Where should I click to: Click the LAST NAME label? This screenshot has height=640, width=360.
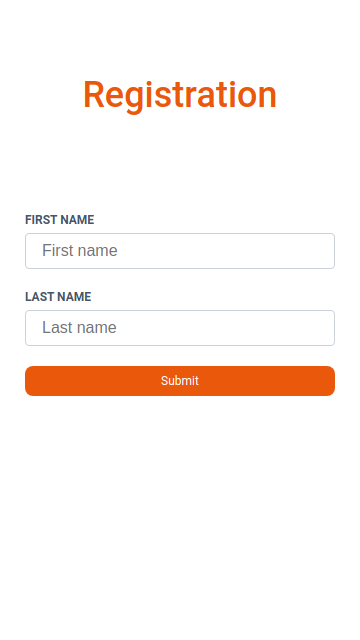(58, 297)
